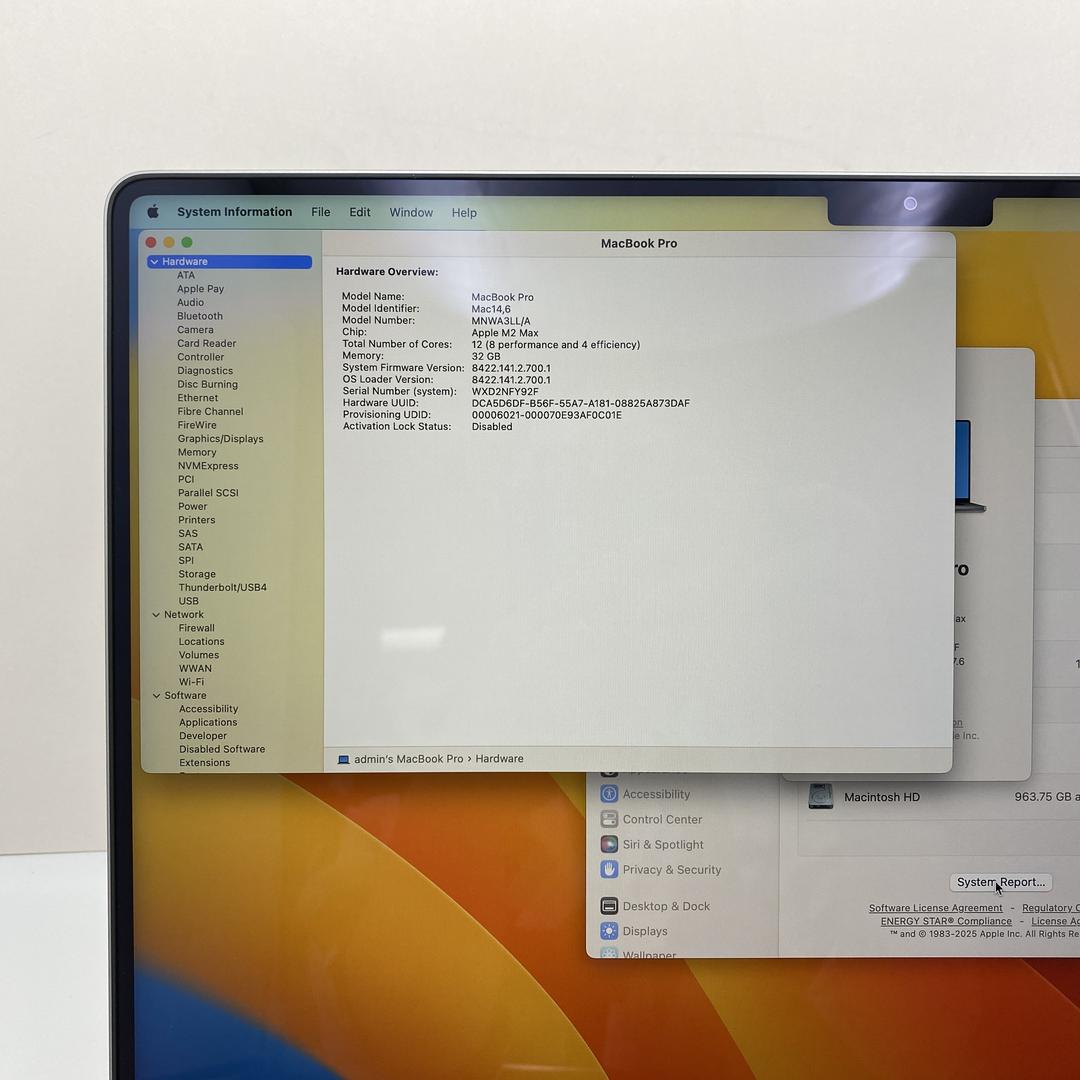Open the System Information app menu

[234, 212]
